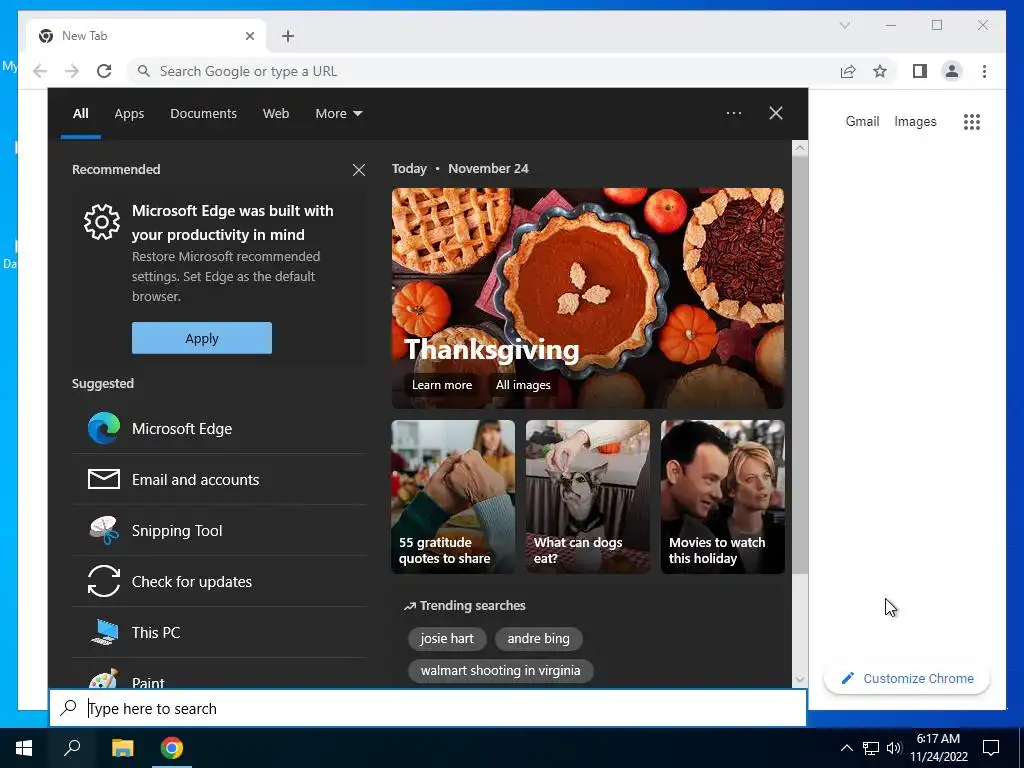This screenshot has height=768, width=1024.
Task: Open the network status tray icon
Action: (x=871, y=748)
